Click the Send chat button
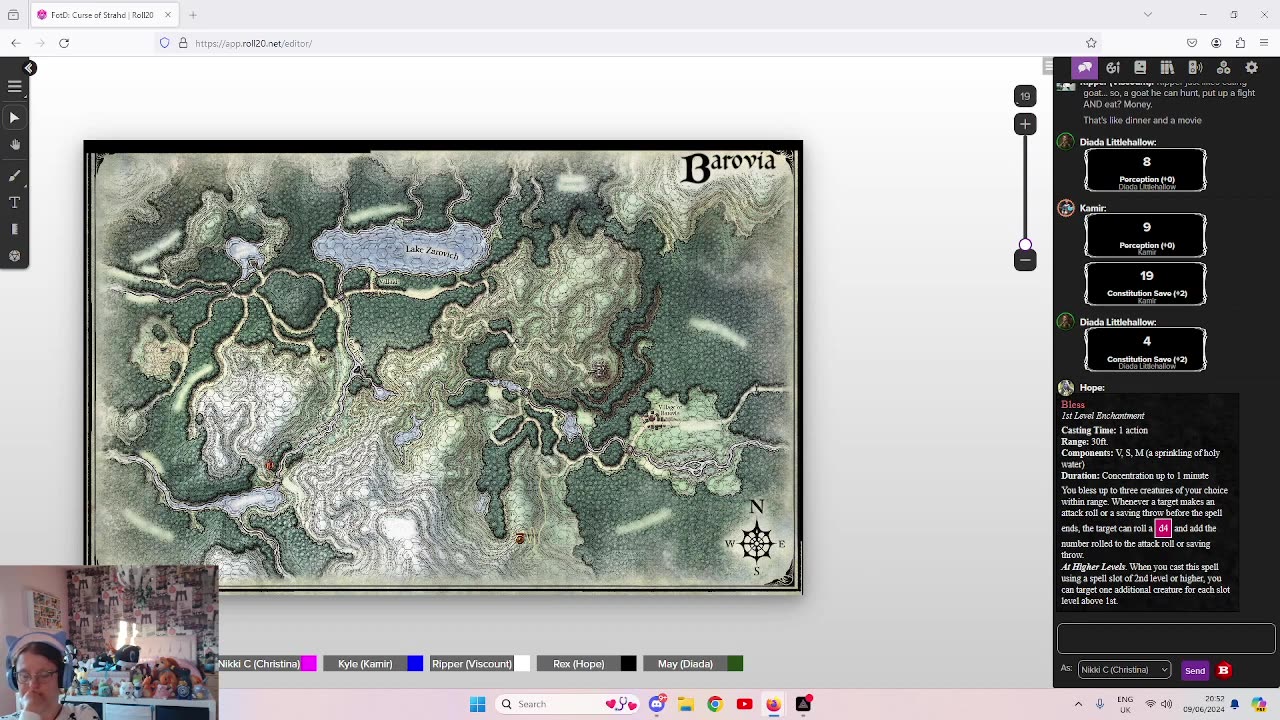 (x=1195, y=671)
